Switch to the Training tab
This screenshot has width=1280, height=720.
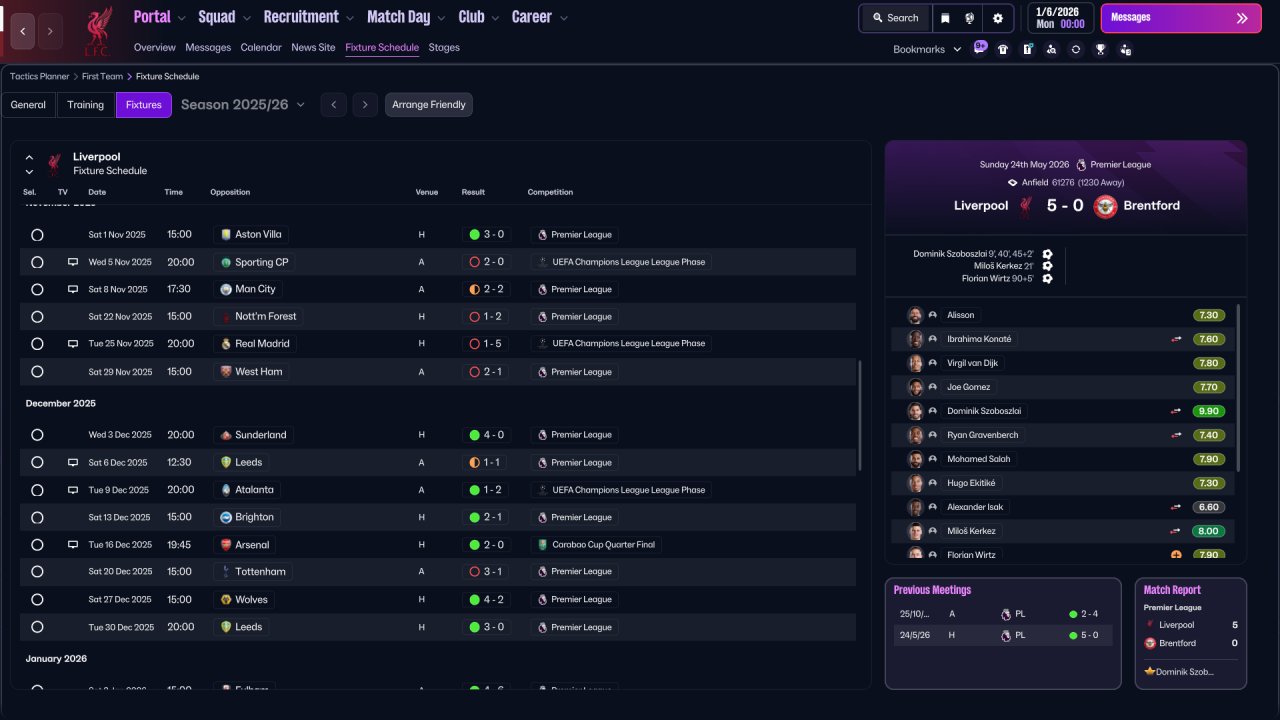click(86, 105)
